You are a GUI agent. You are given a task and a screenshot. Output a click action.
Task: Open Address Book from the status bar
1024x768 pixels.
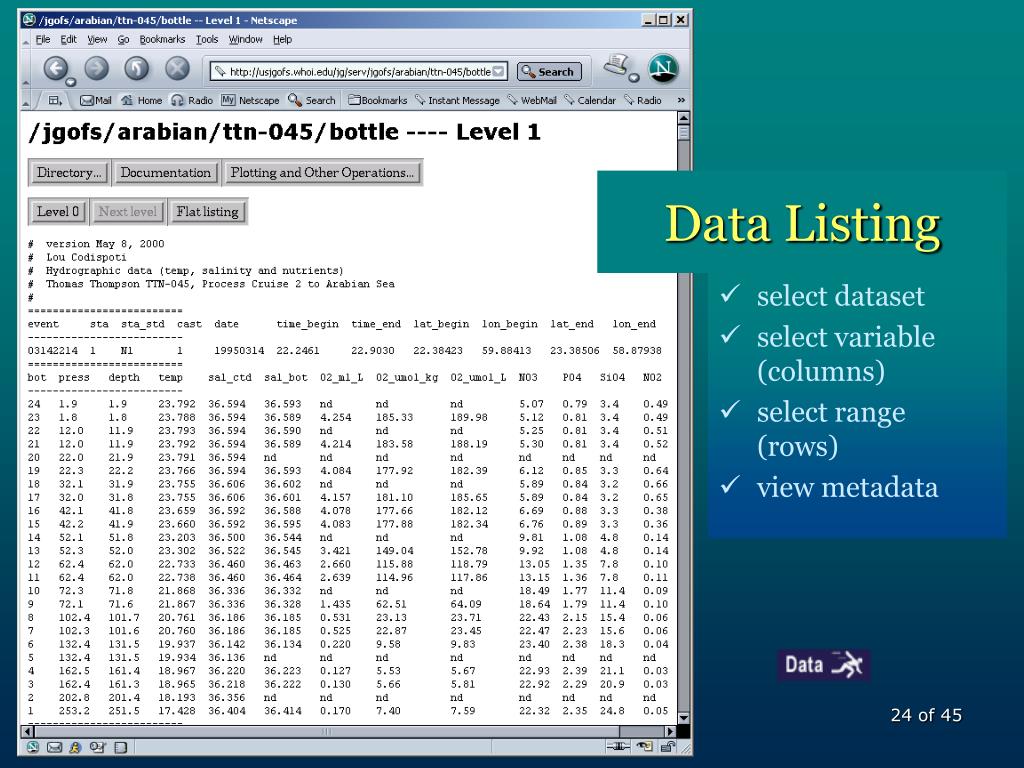pyautogui.click(x=121, y=747)
